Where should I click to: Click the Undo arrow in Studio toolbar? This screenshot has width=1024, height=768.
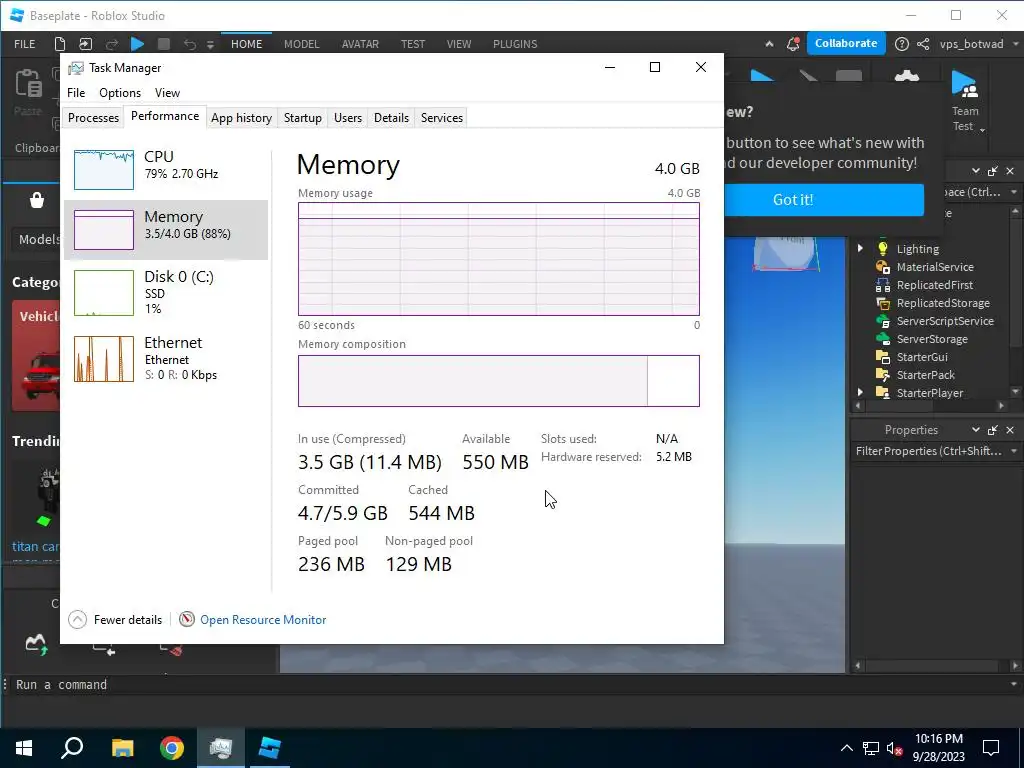[189, 44]
